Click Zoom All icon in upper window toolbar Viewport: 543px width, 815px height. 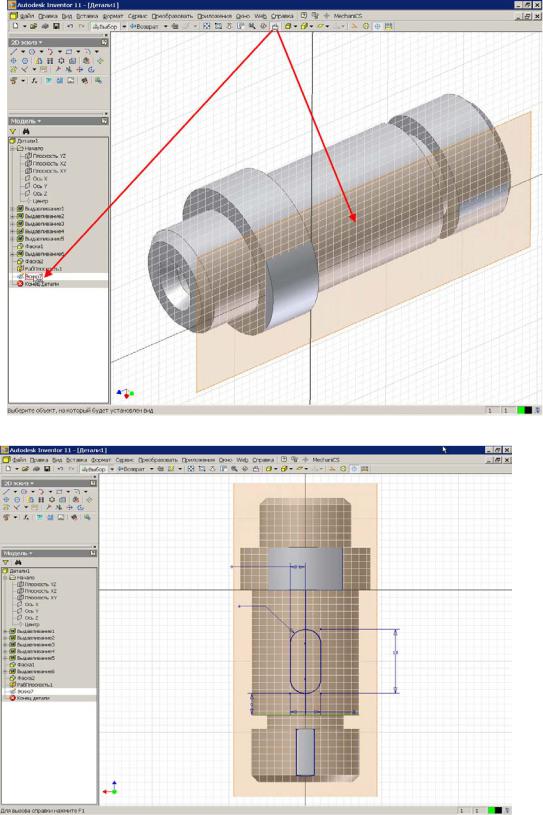pos(207,26)
